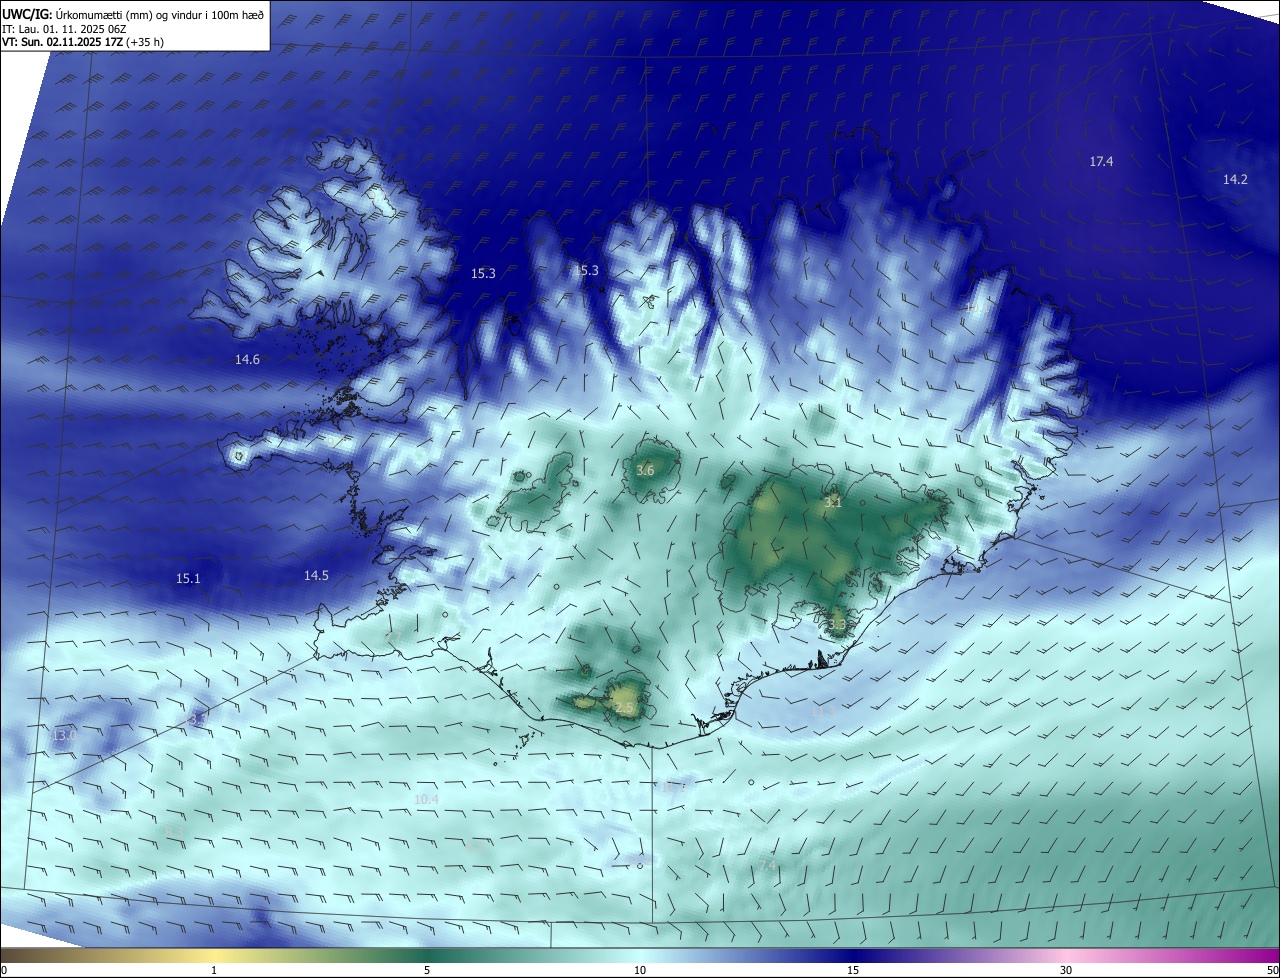Click the 1 tick on color scale
The height and width of the screenshot is (978, 1280).
click(215, 970)
